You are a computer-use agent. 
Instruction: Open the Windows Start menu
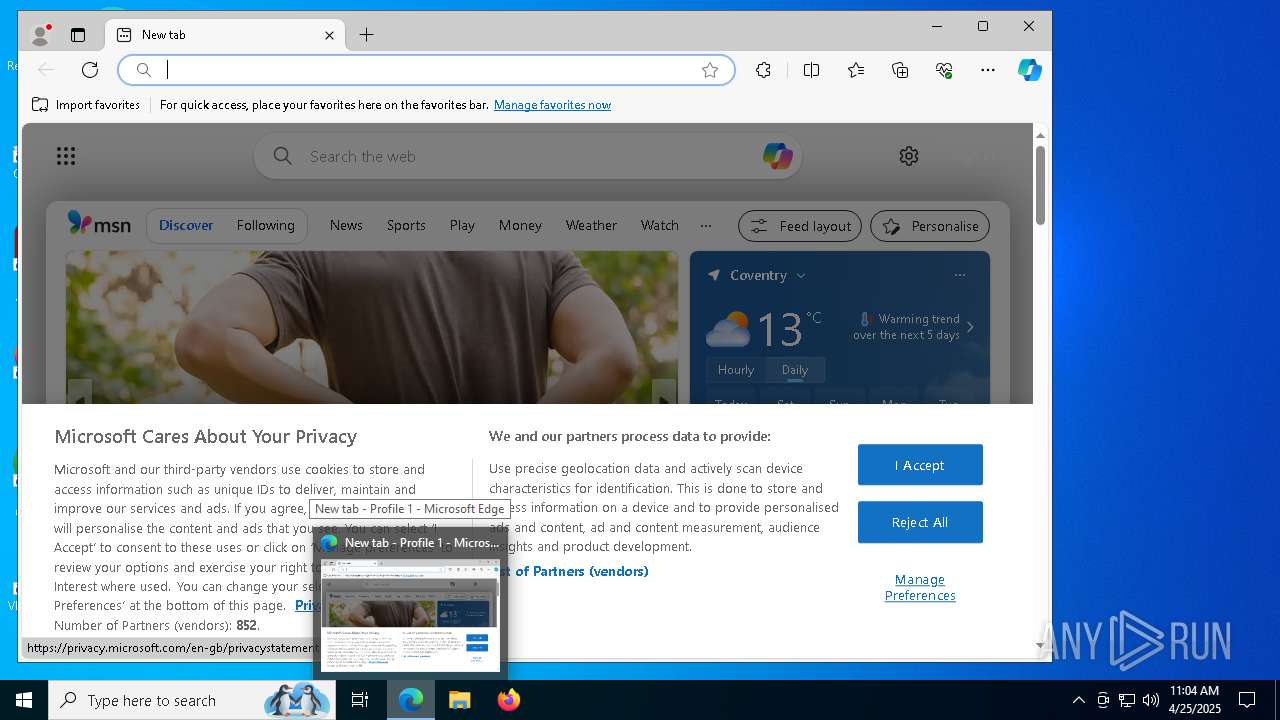pos(24,700)
